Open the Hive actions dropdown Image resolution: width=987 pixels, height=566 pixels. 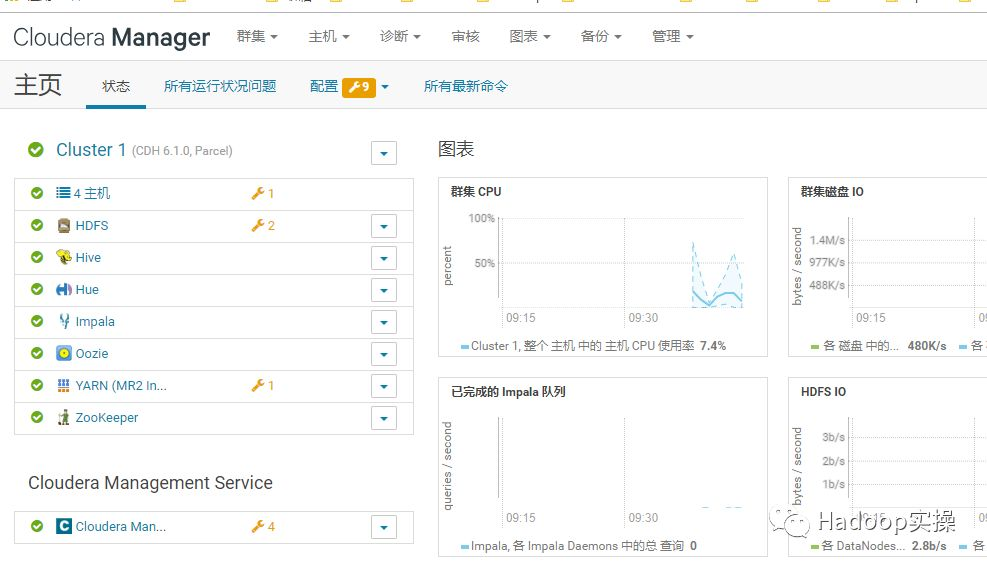tap(384, 258)
